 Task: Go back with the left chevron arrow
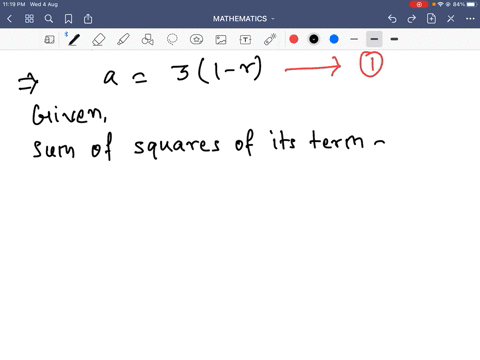coord(9,19)
